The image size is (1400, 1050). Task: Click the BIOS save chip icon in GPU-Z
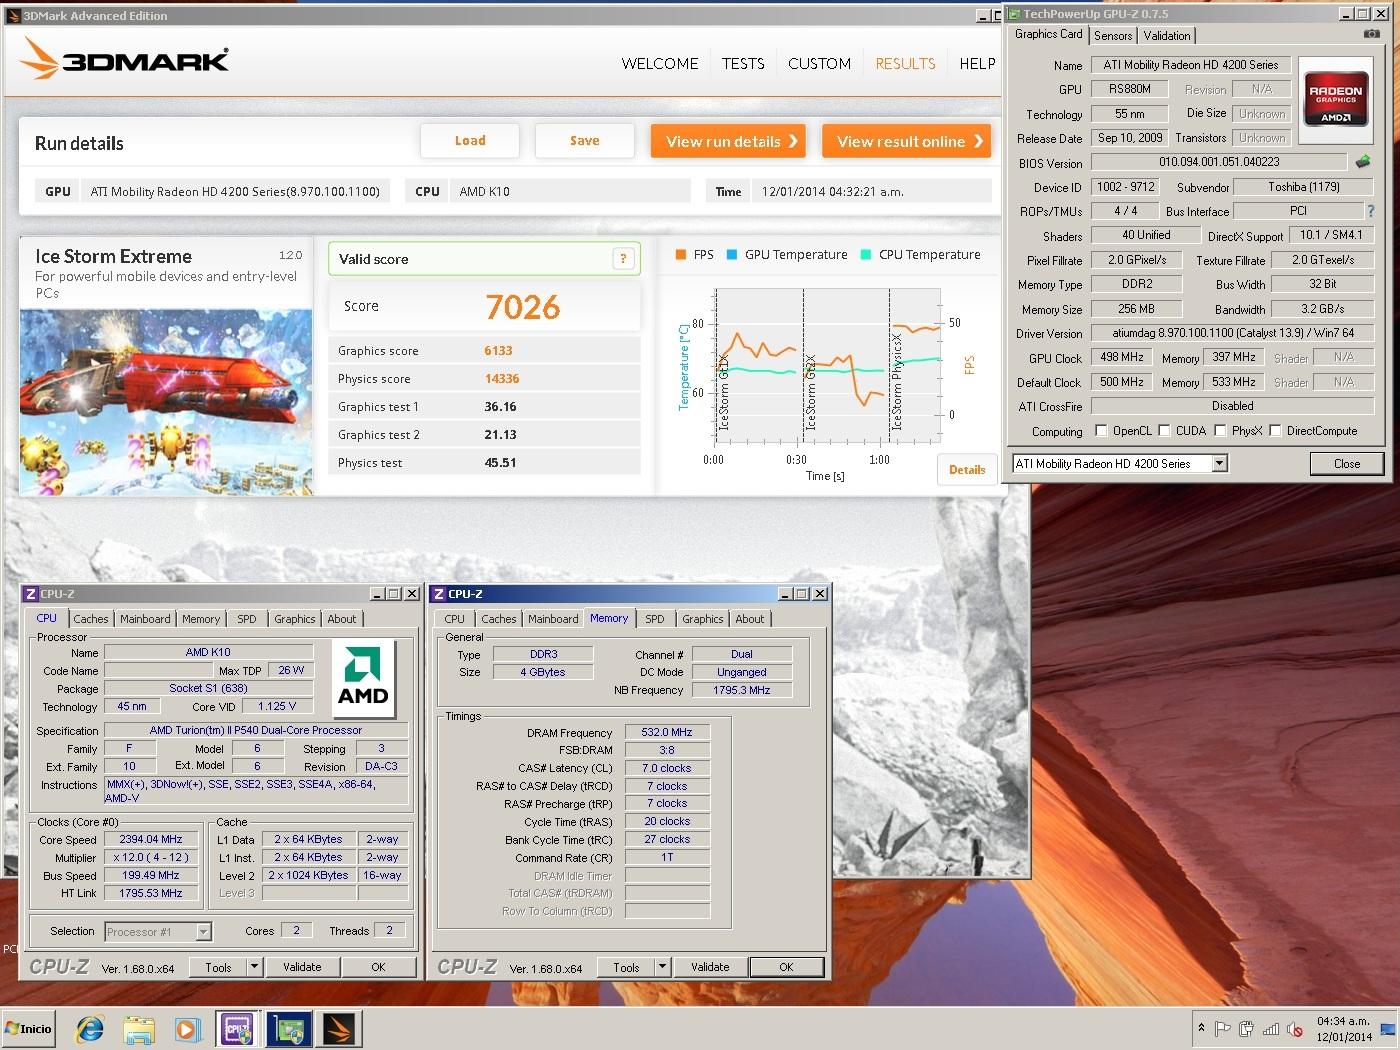coord(1363,161)
